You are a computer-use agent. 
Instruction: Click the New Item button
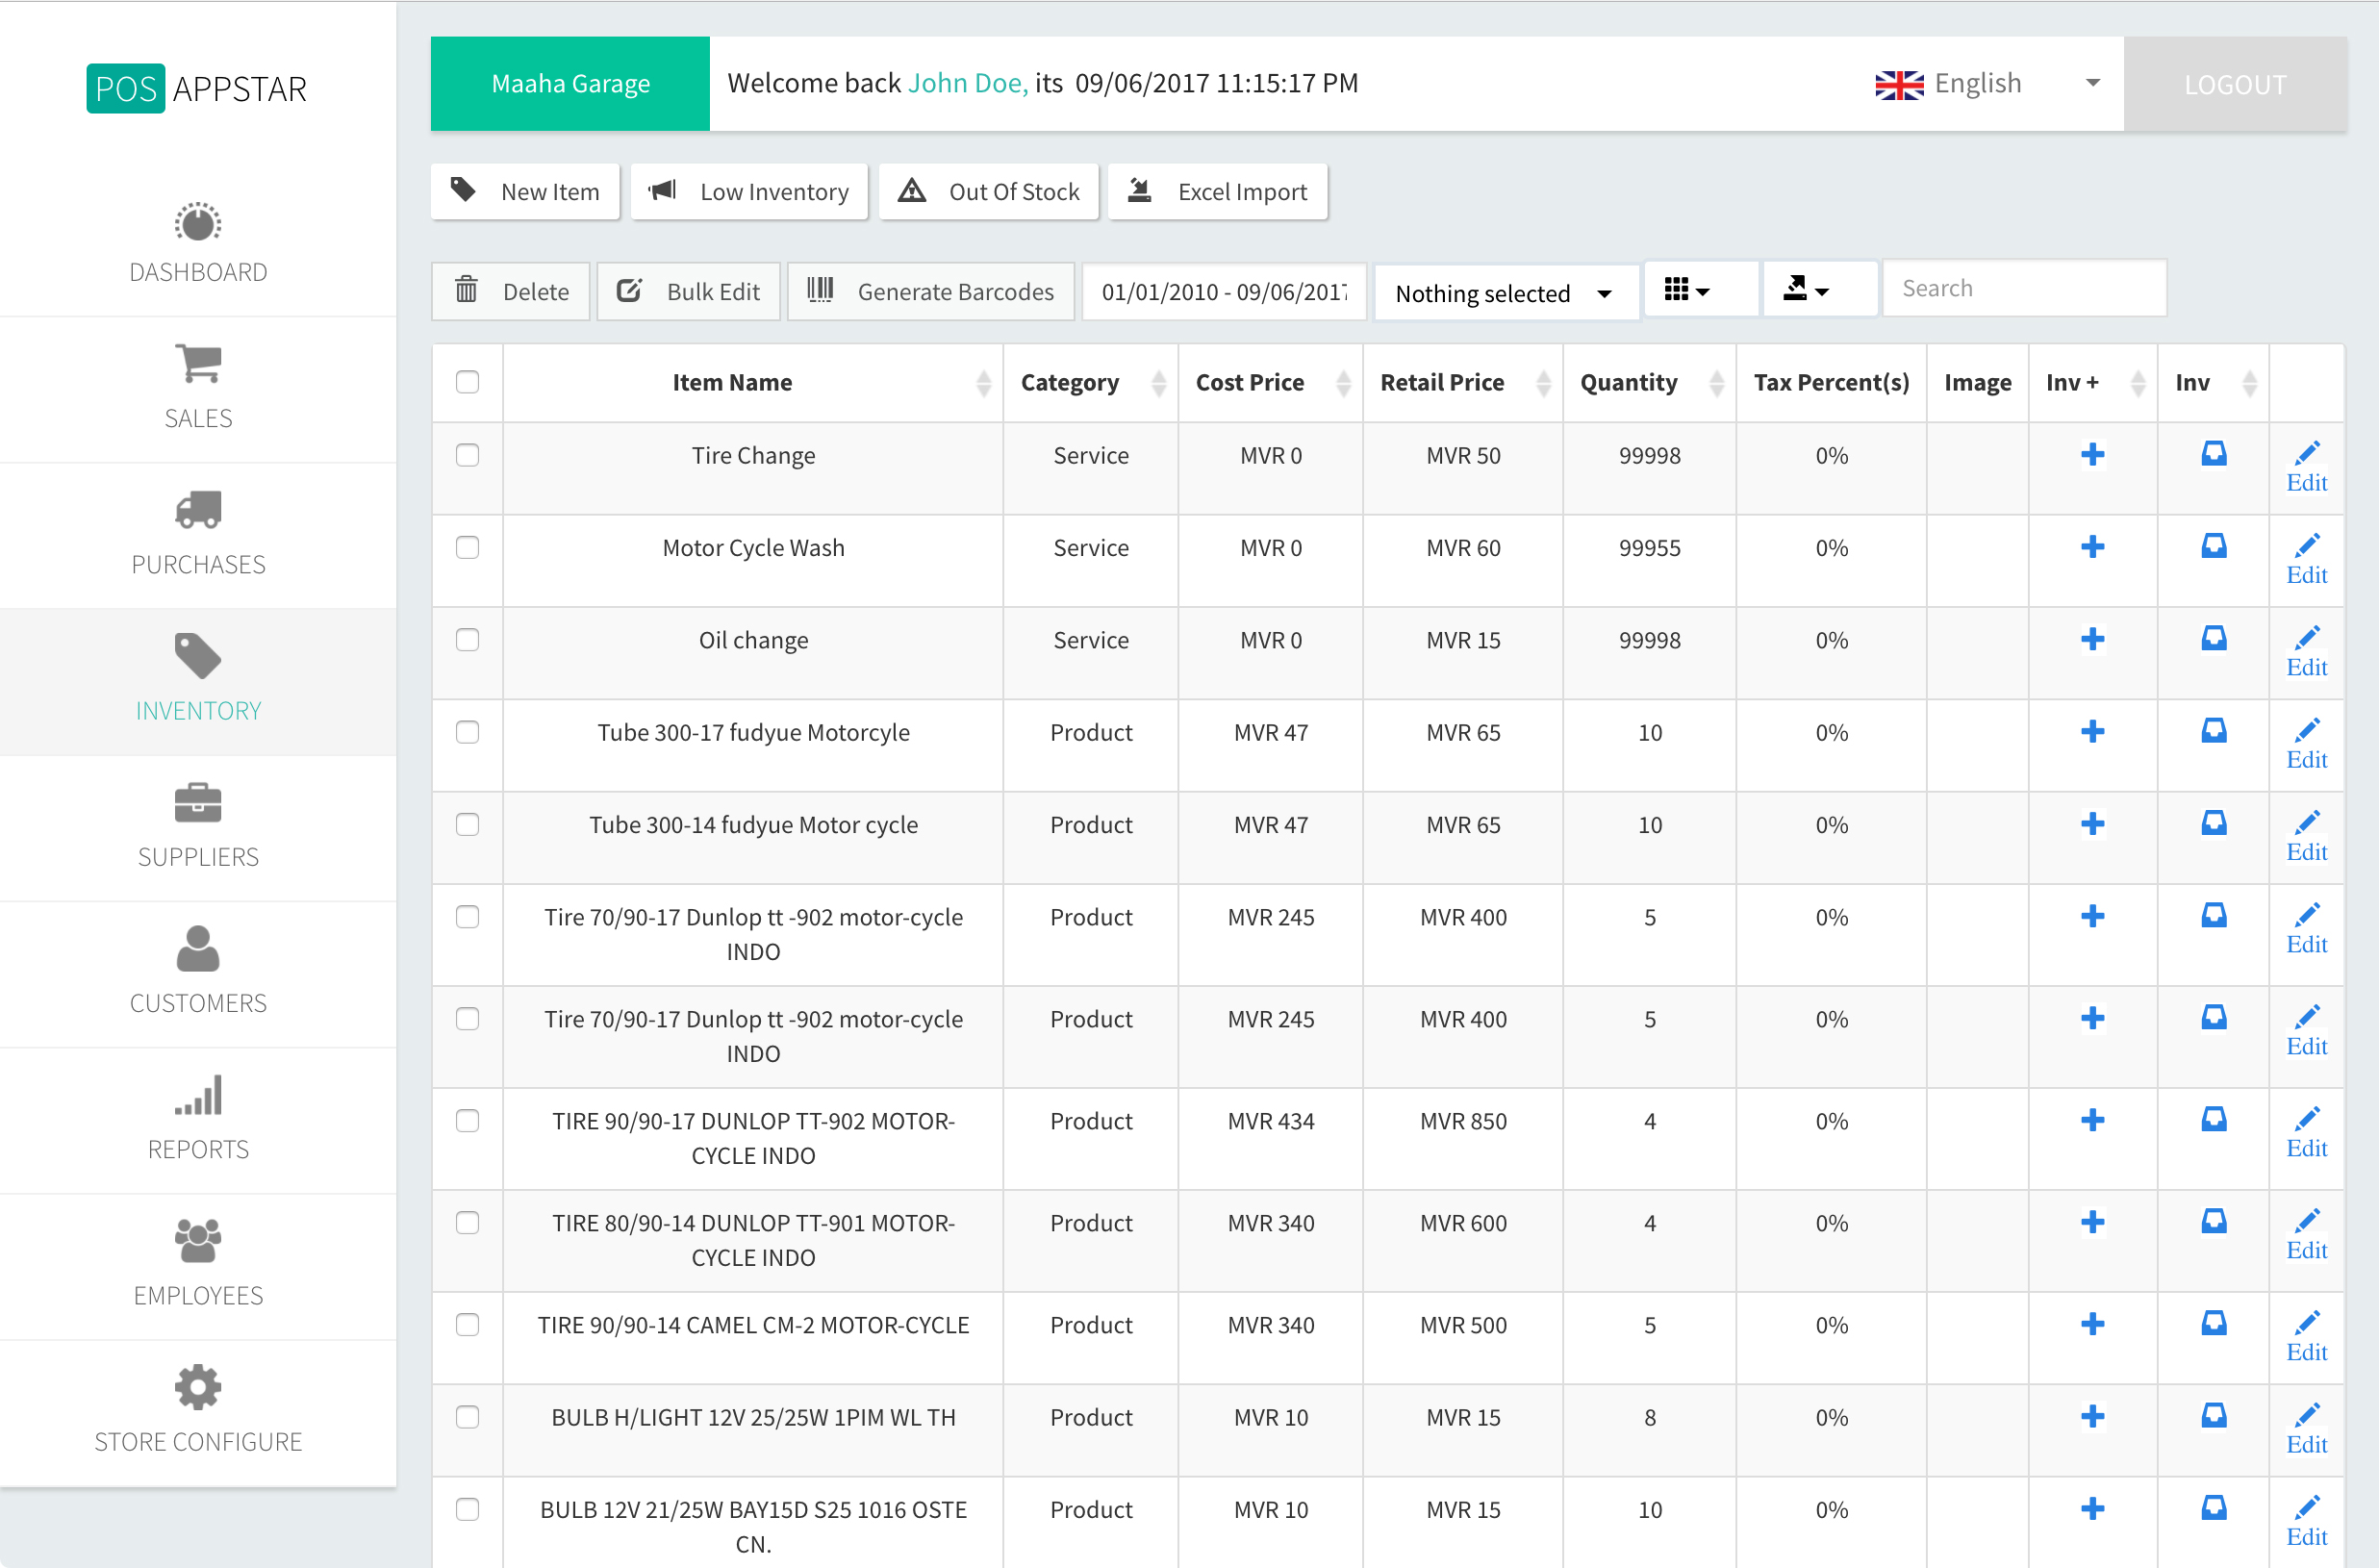(525, 192)
